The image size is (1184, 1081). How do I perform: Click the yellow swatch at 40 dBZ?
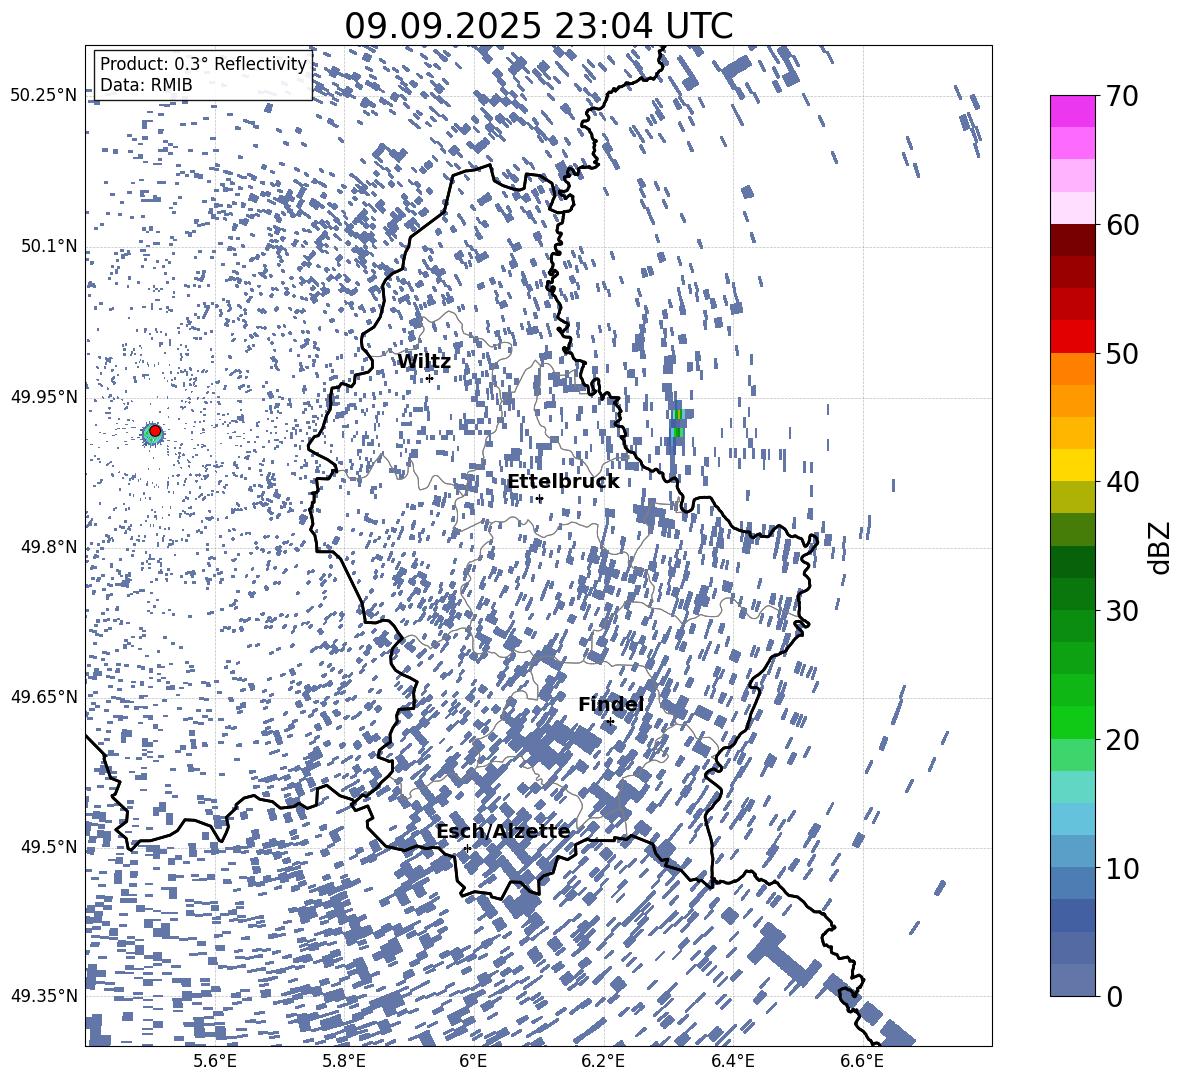click(x=1072, y=465)
